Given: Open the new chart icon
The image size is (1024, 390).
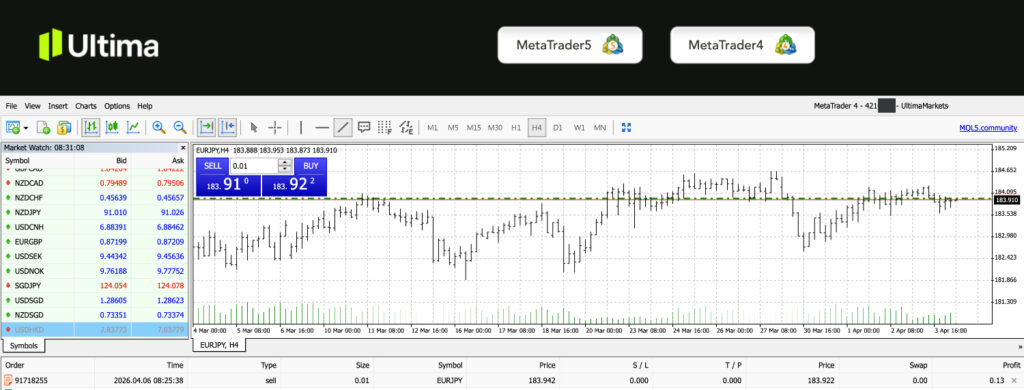Looking at the screenshot, I should [13, 127].
